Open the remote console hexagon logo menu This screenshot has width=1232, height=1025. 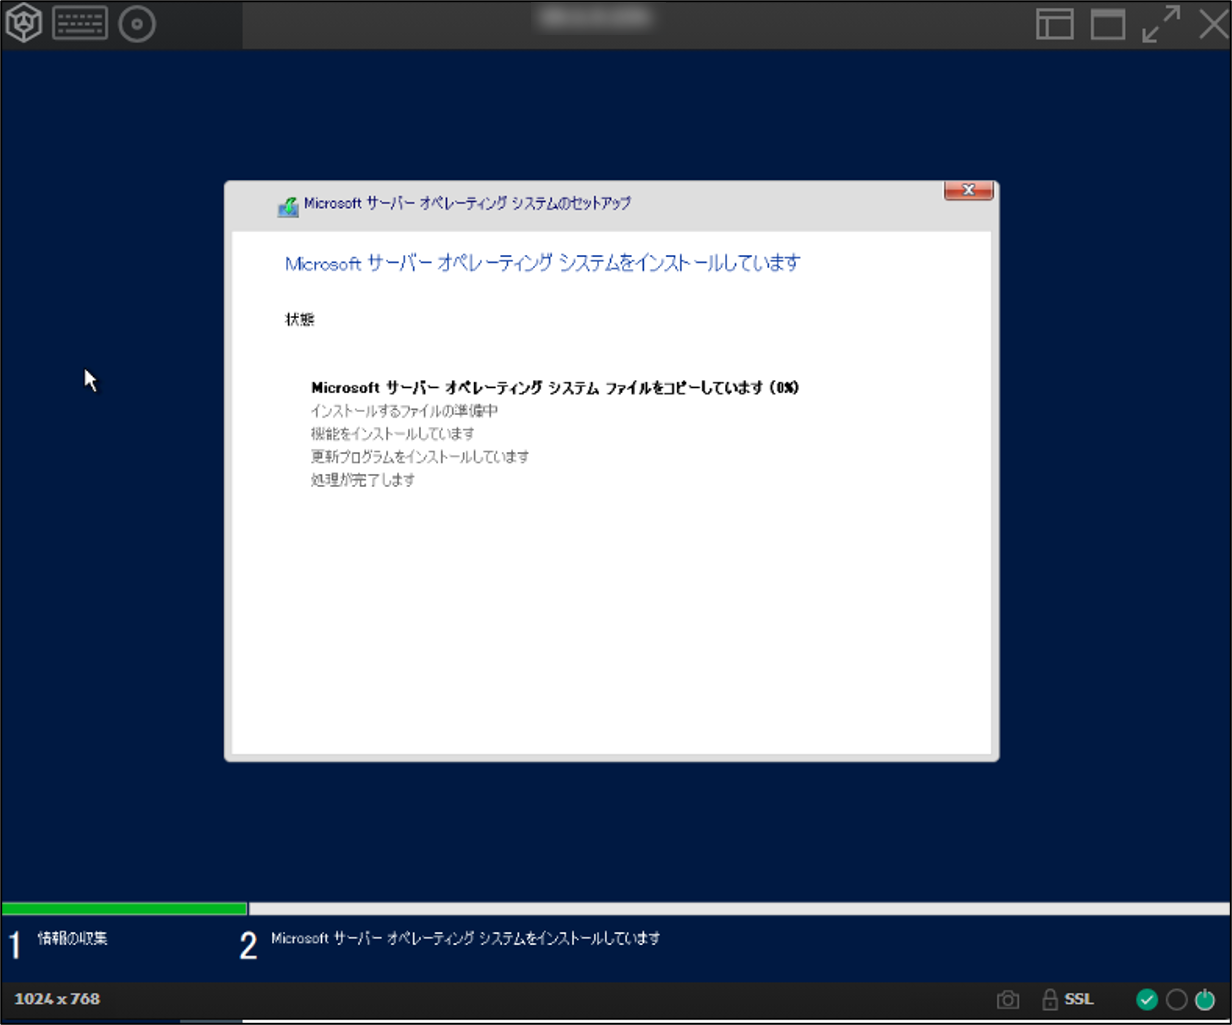tap(24, 24)
